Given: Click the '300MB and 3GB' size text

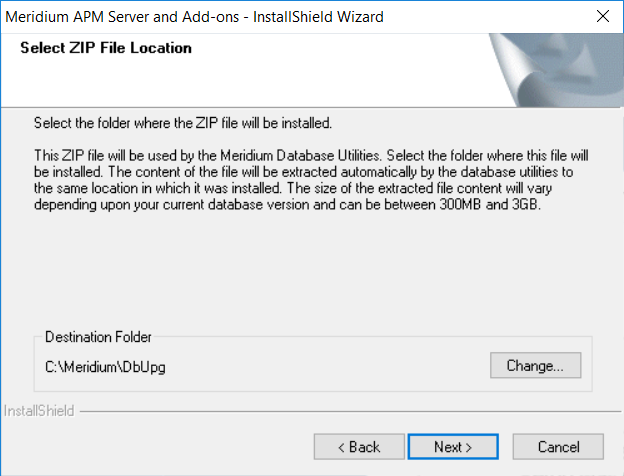Looking at the screenshot, I should coord(489,205).
